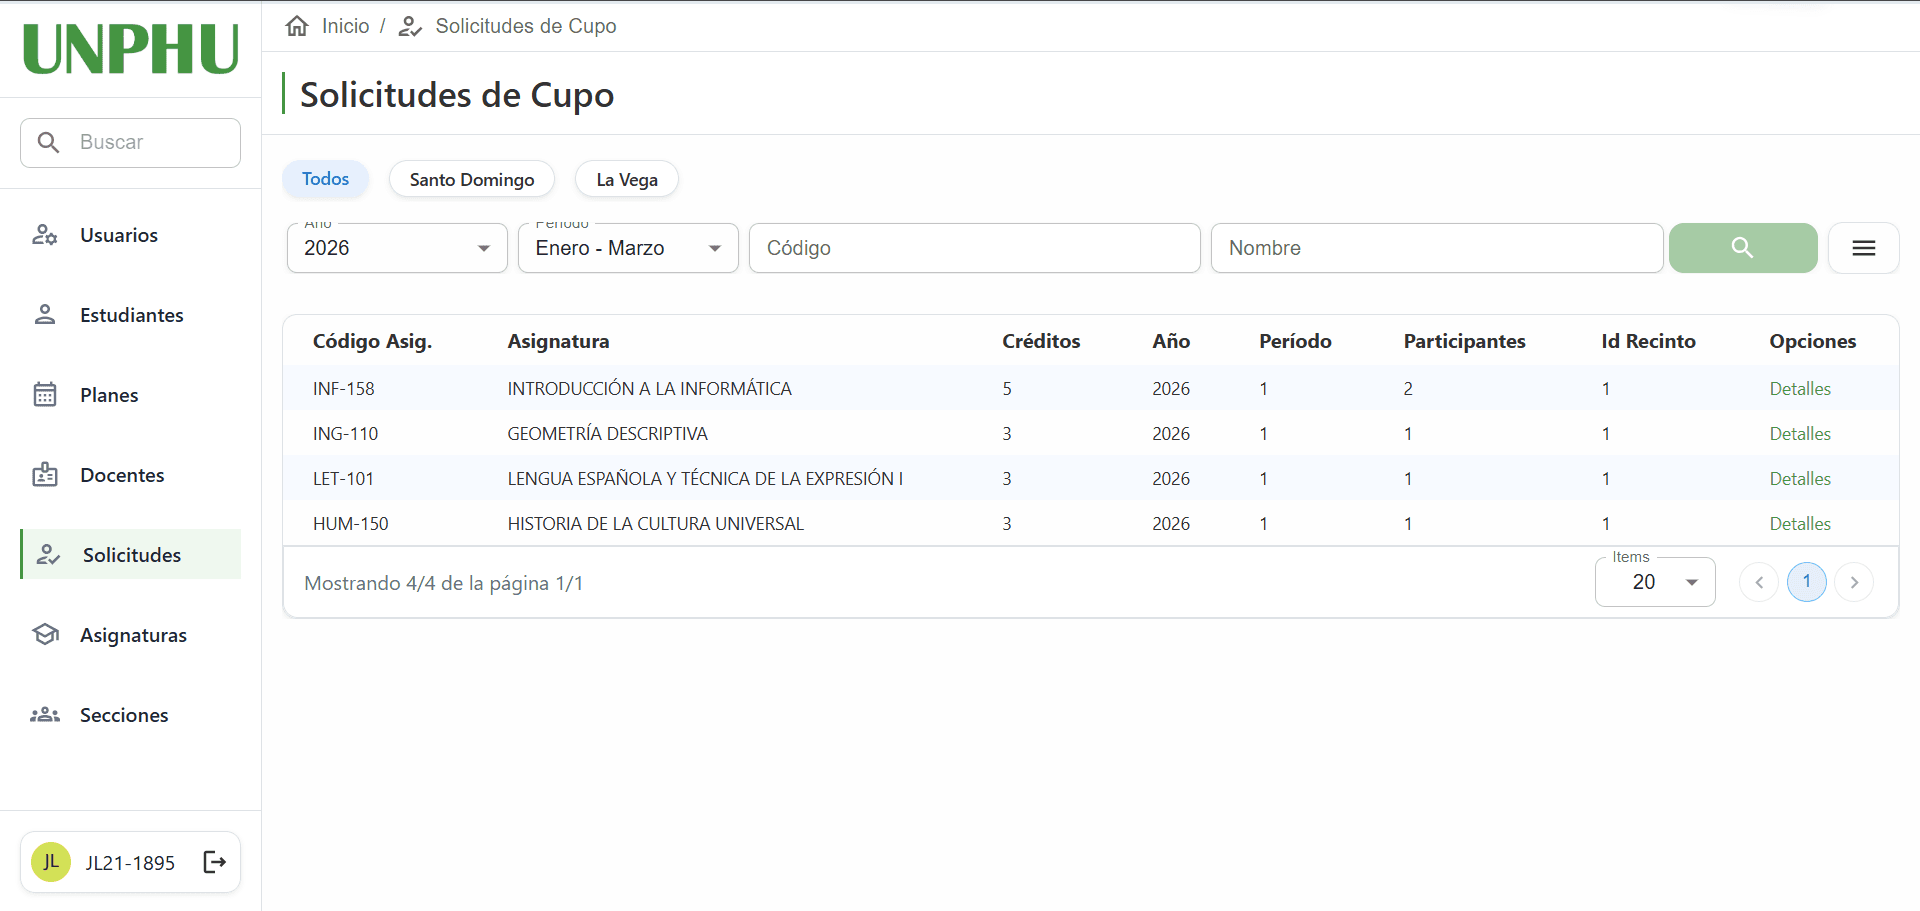1920x911 pixels.
Task: Click the JL user avatar
Action: click(51, 862)
